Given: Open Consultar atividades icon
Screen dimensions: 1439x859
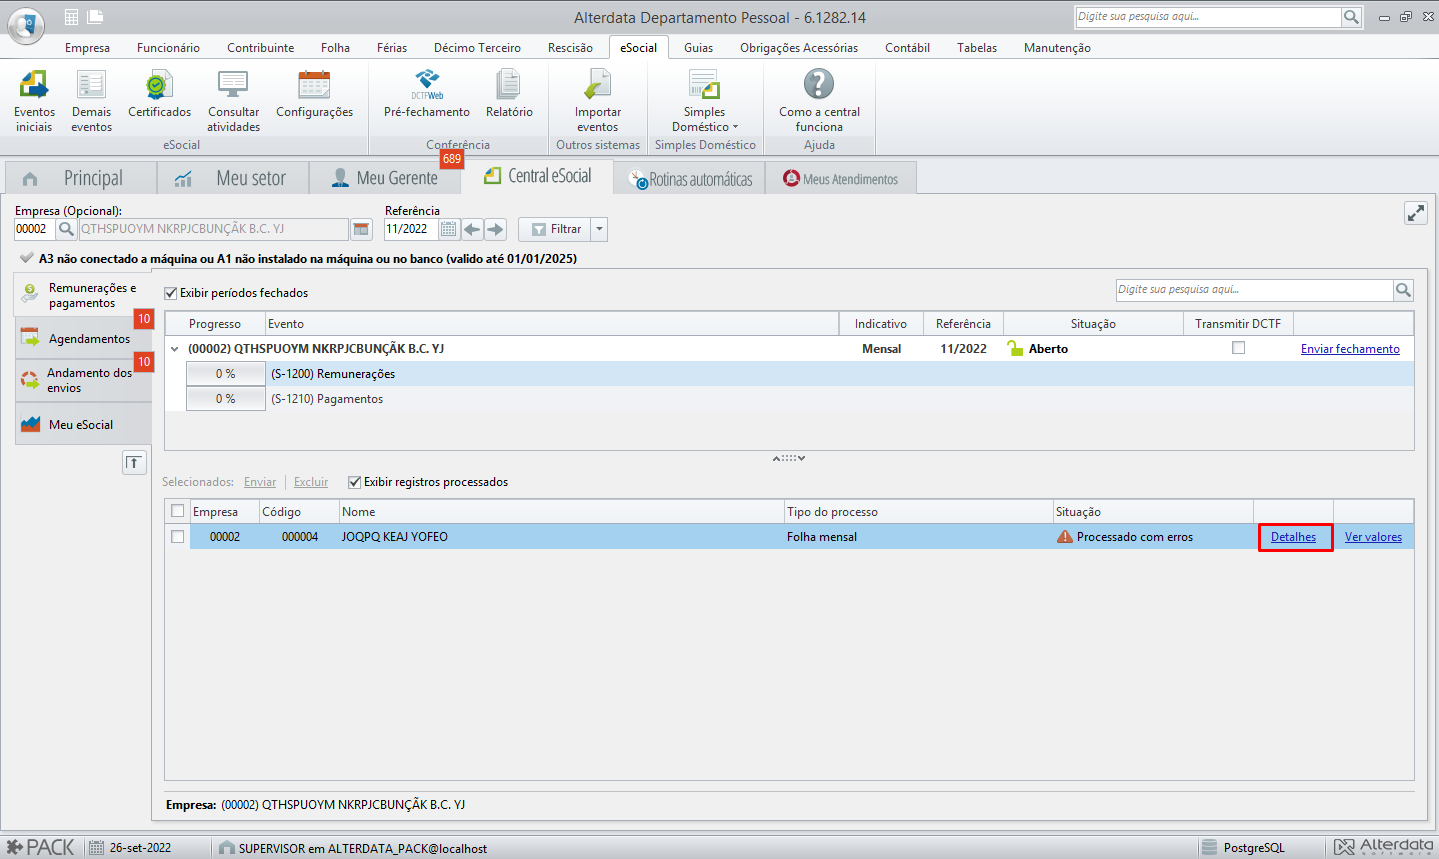Looking at the screenshot, I should coord(233,101).
